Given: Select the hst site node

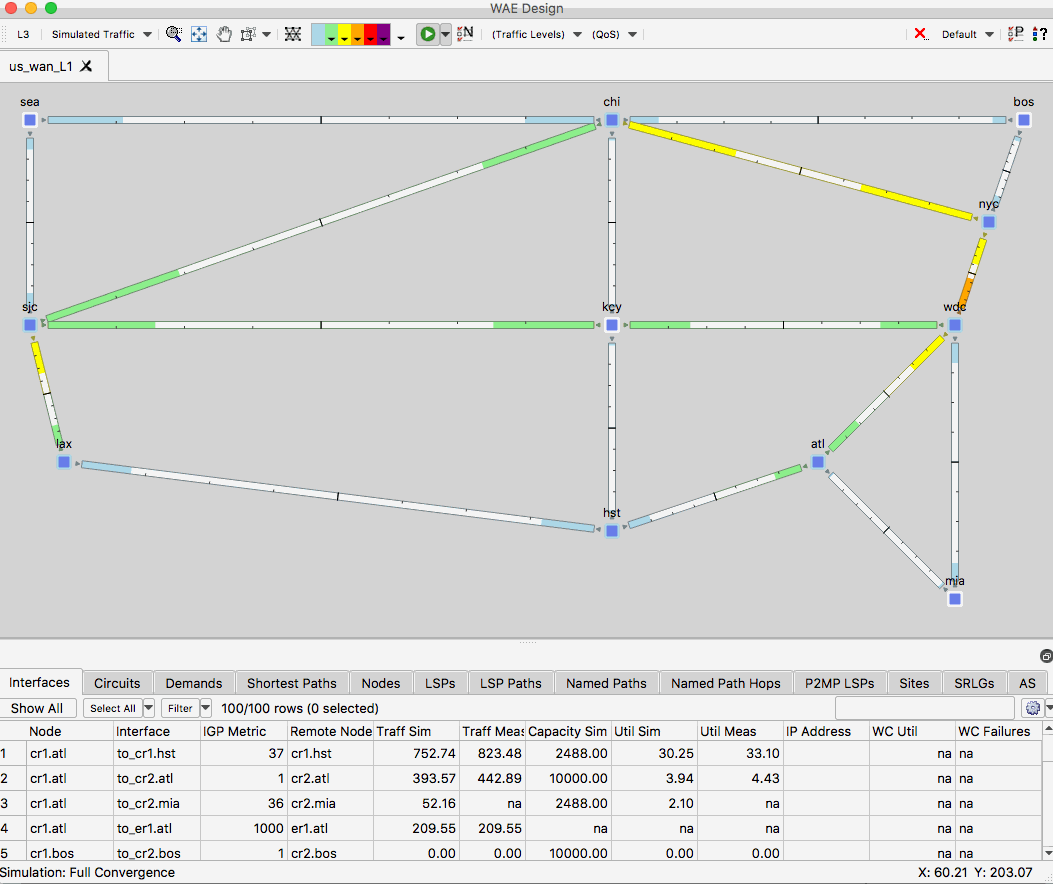Looking at the screenshot, I should point(612,531).
